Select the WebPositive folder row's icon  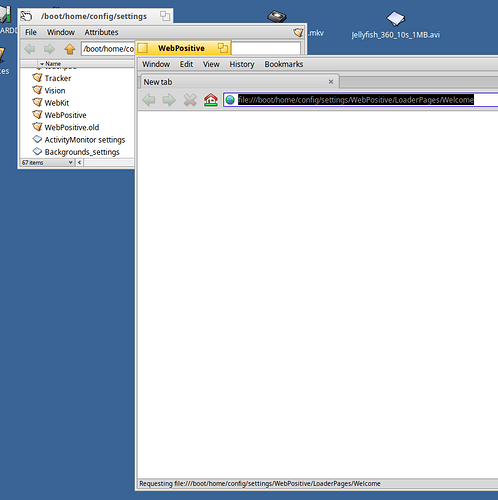tap(37, 115)
